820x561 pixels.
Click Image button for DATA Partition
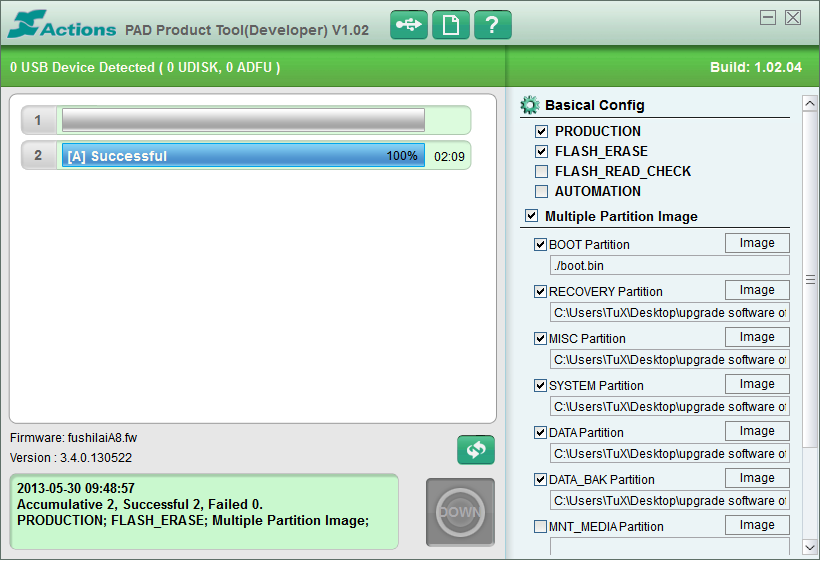click(x=757, y=431)
